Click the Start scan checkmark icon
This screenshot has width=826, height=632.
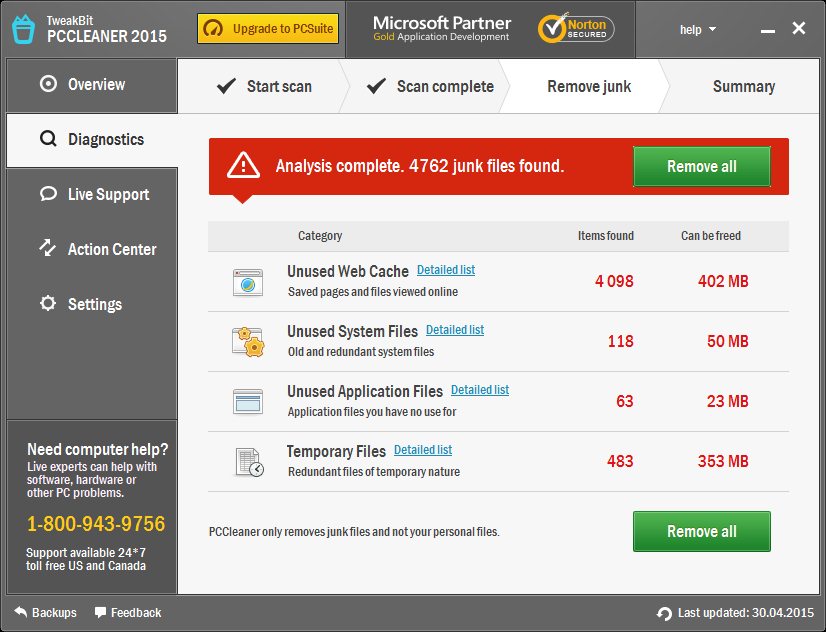coord(226,86)
